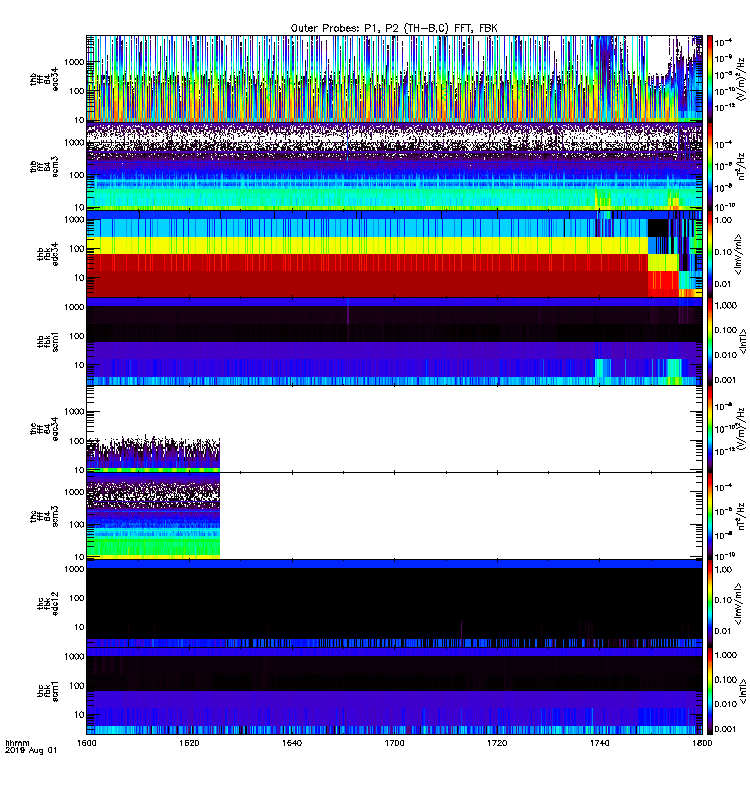This screenshot has height=800, width=750.
Task: Click the '10' y-axis tick of thc scm3 panel
Action: click(x=80, y=557)
